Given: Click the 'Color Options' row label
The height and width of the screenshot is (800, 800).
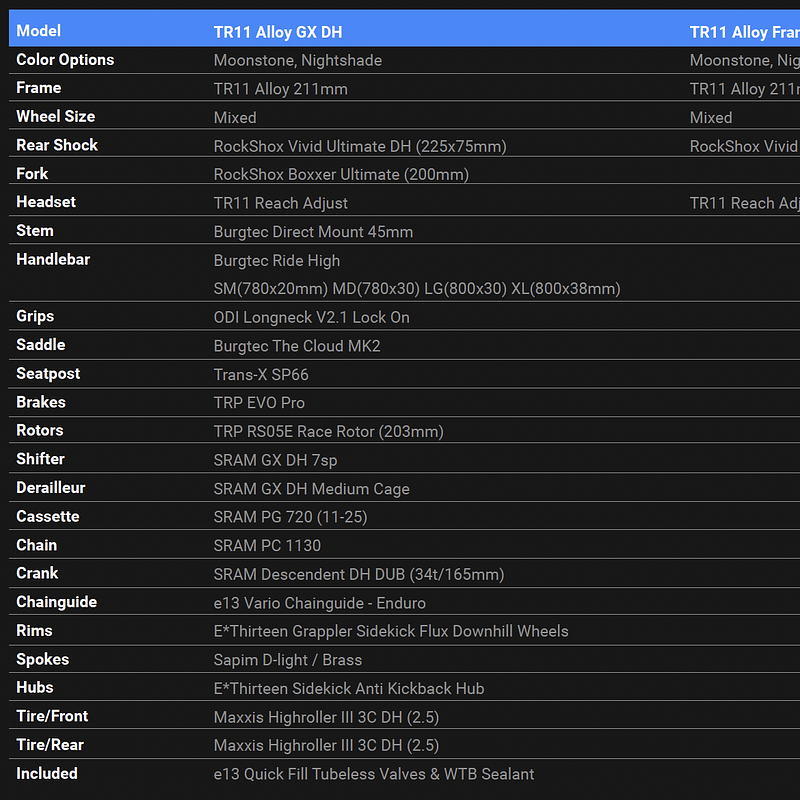Looking at the screenshot, I should (x=65, y=60).
